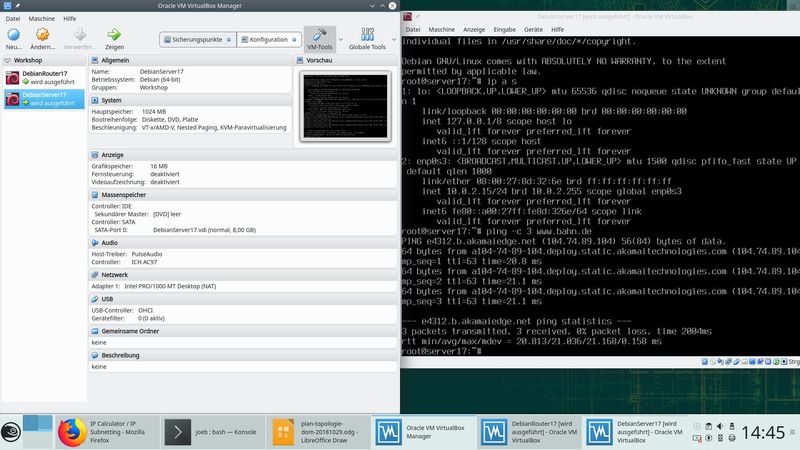The width and height of the screenshot is (800, 450).
Task: Click the Anzeige monitor icon
Action: (94, 155)
